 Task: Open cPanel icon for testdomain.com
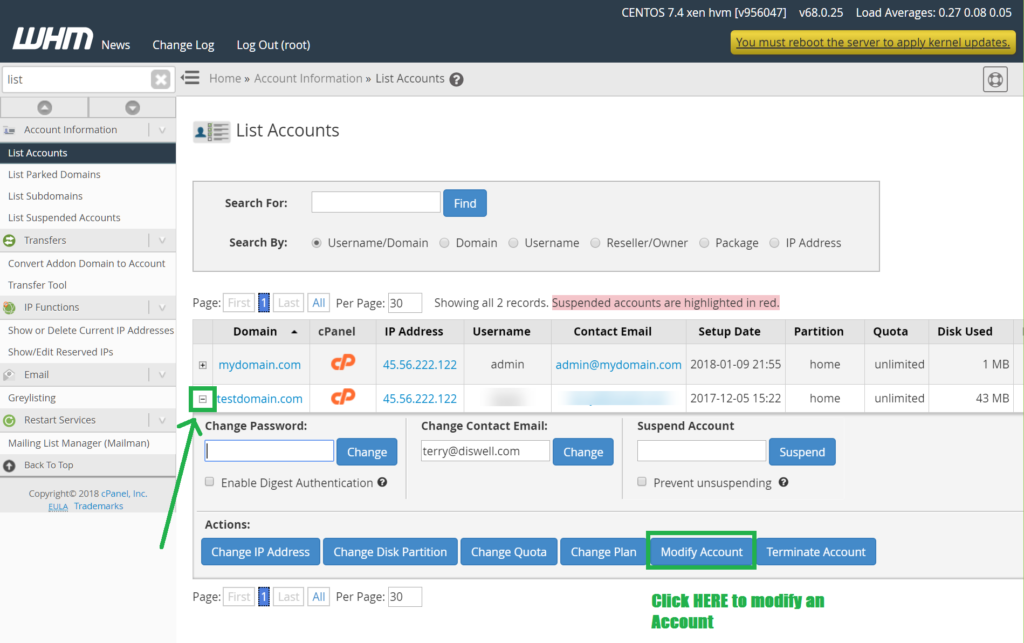[x=343, y=398]
